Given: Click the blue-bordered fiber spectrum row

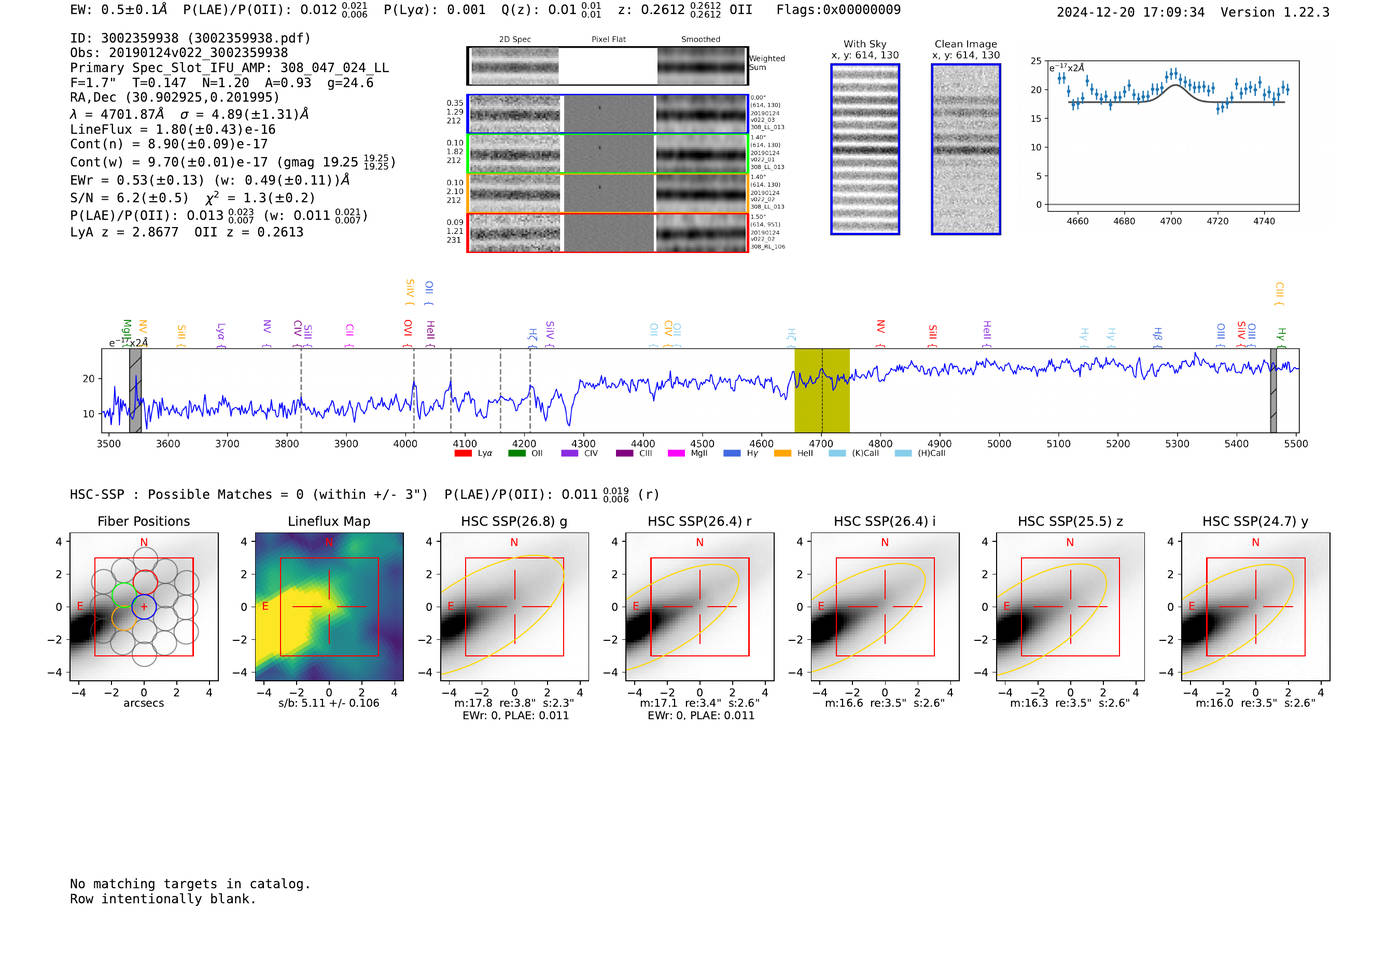Looking at the screenshot, I should pyautogui.click(x=607, y=114).
